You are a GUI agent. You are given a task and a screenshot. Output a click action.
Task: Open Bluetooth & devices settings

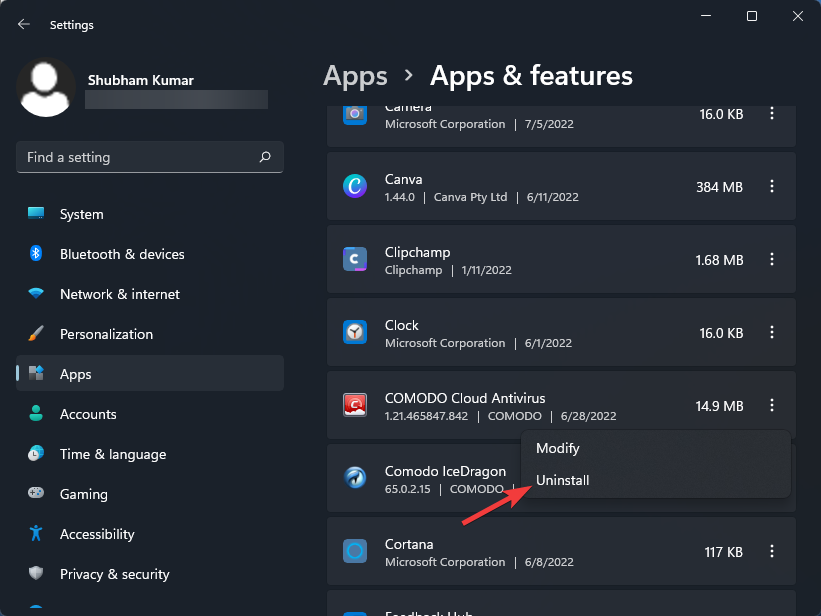coord(122,254)
